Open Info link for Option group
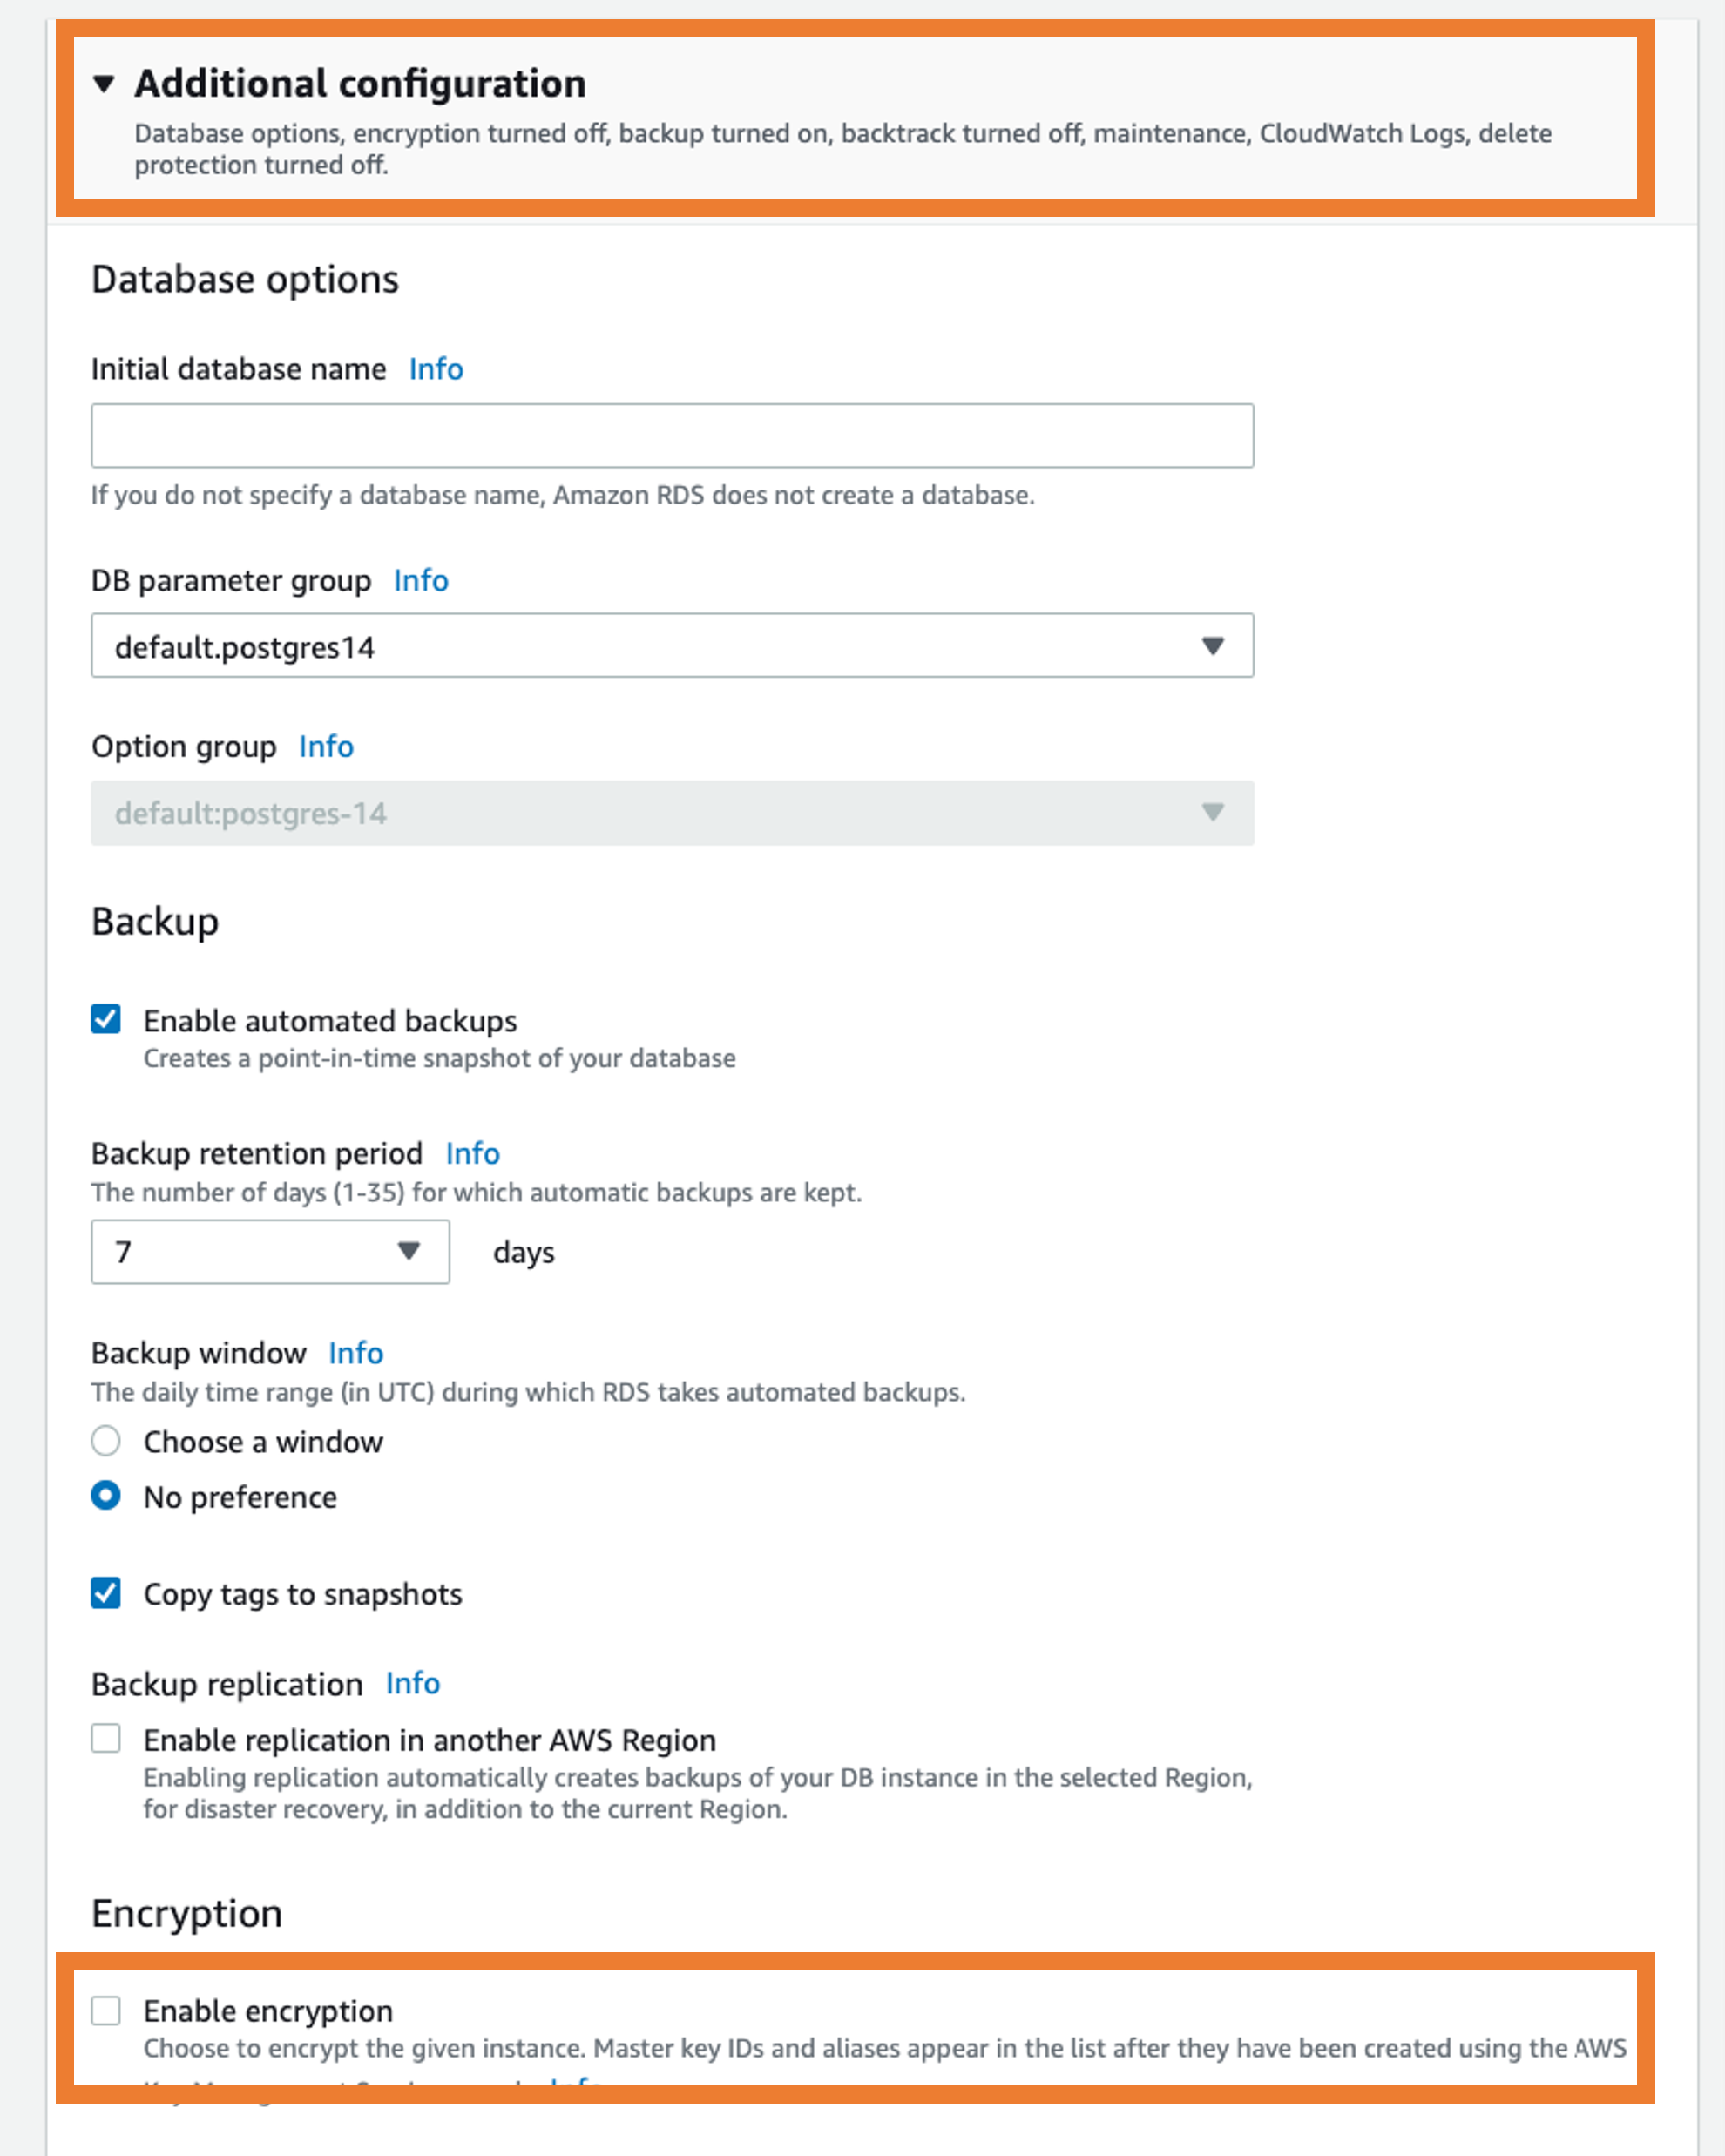Image resolution: width=1725 pixels, height=2156 pixels. click(326, 746)
